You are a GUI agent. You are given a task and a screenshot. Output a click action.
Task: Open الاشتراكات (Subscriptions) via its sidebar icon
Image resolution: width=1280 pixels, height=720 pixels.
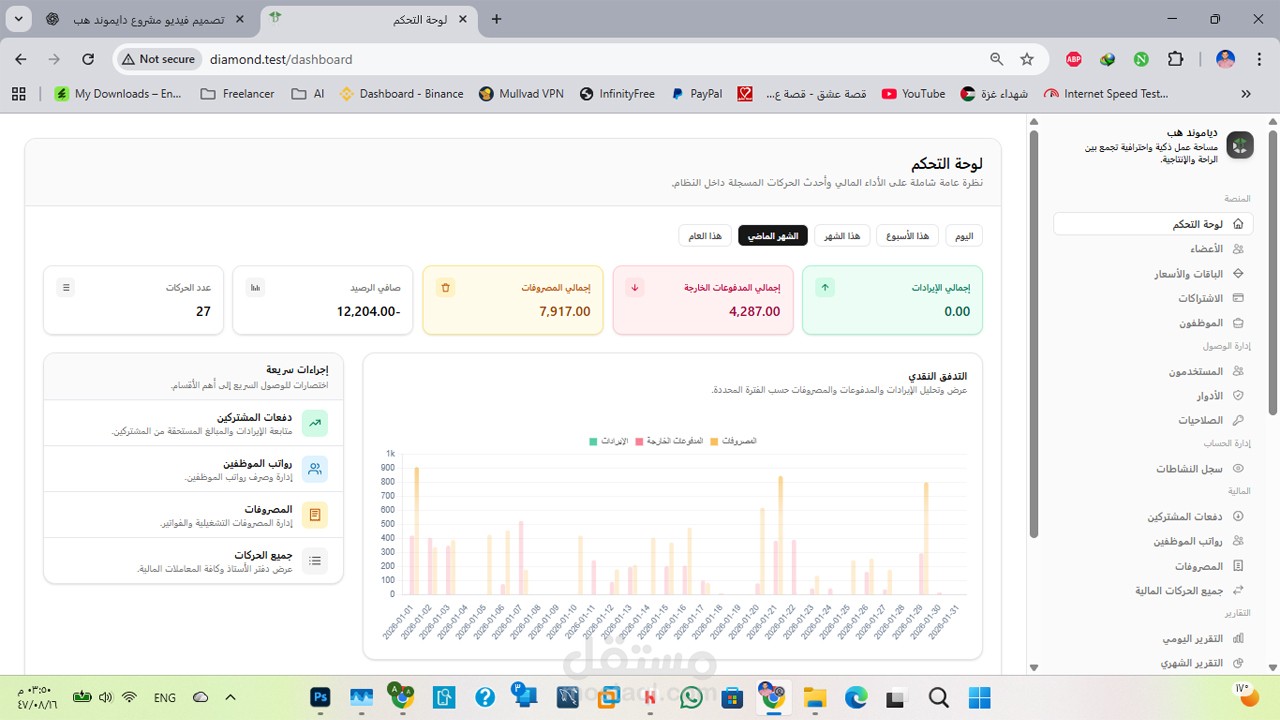point(1236,297)
